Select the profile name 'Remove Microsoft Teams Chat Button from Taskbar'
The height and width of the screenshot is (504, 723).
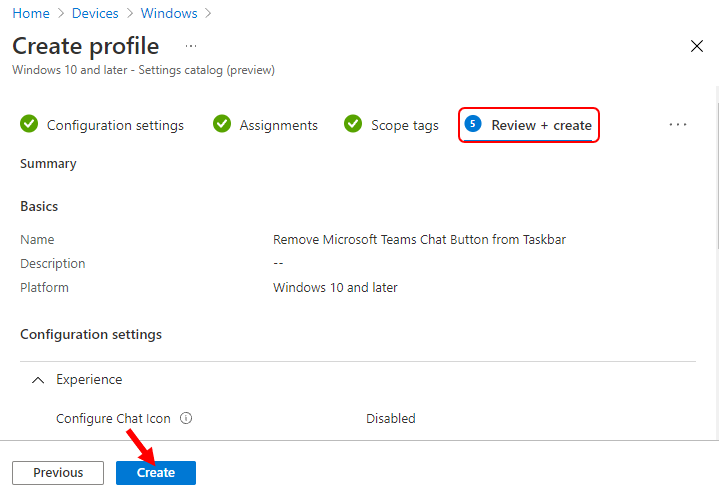[419, 240]
